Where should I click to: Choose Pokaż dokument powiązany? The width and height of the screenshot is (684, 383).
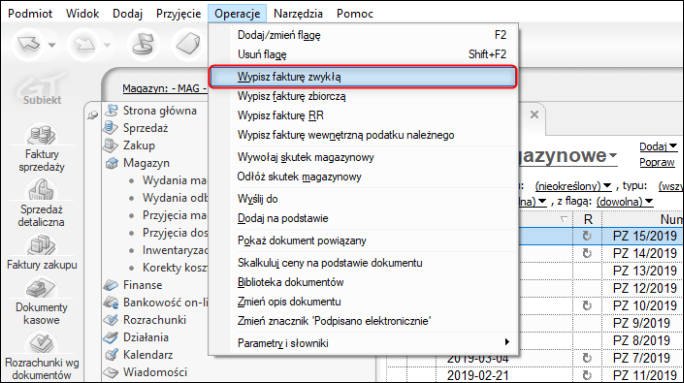364,240
